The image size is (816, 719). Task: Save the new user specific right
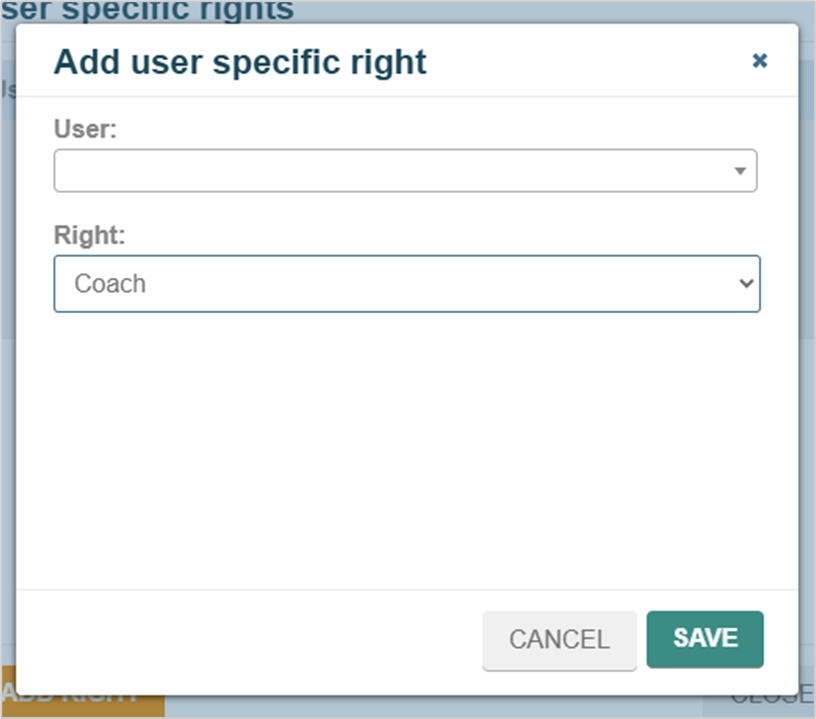pos(705,639)
